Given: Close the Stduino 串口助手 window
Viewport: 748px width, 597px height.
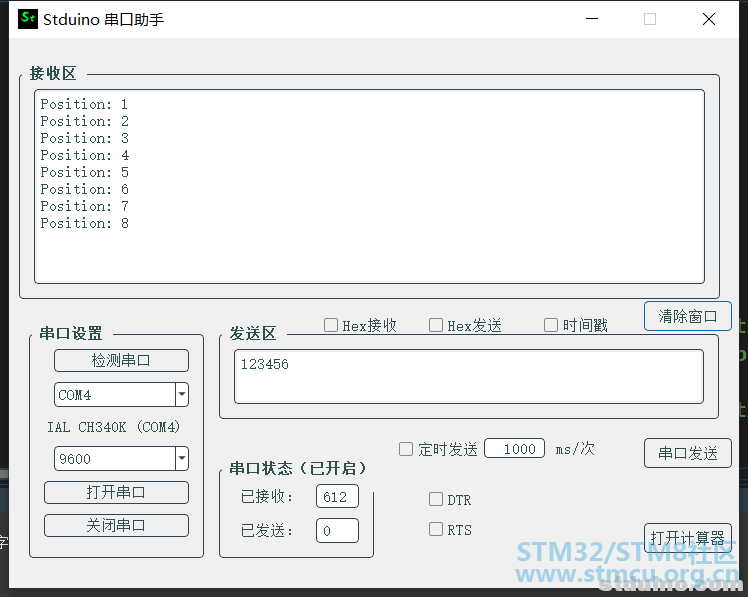Looking at the screenshot, I should [x=709, y=19].
